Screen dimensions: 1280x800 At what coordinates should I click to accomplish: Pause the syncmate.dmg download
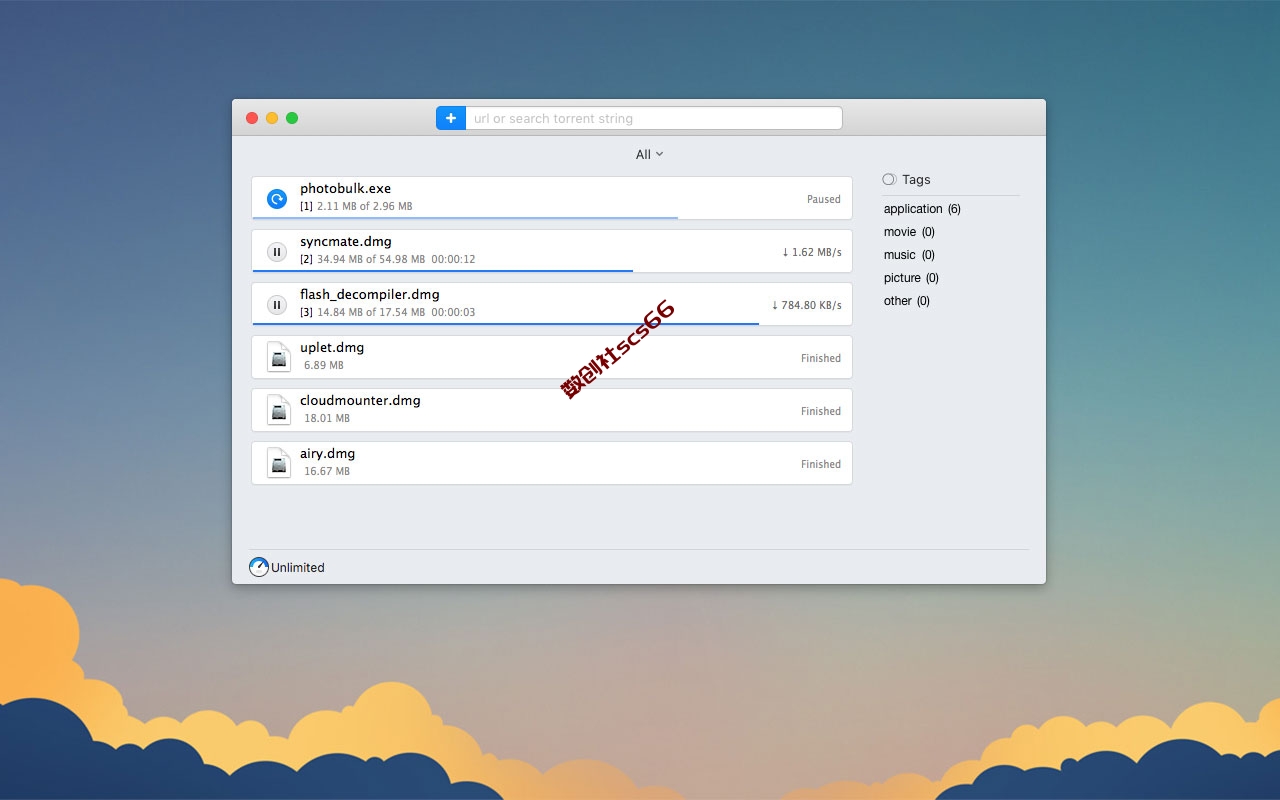point(277,252)
